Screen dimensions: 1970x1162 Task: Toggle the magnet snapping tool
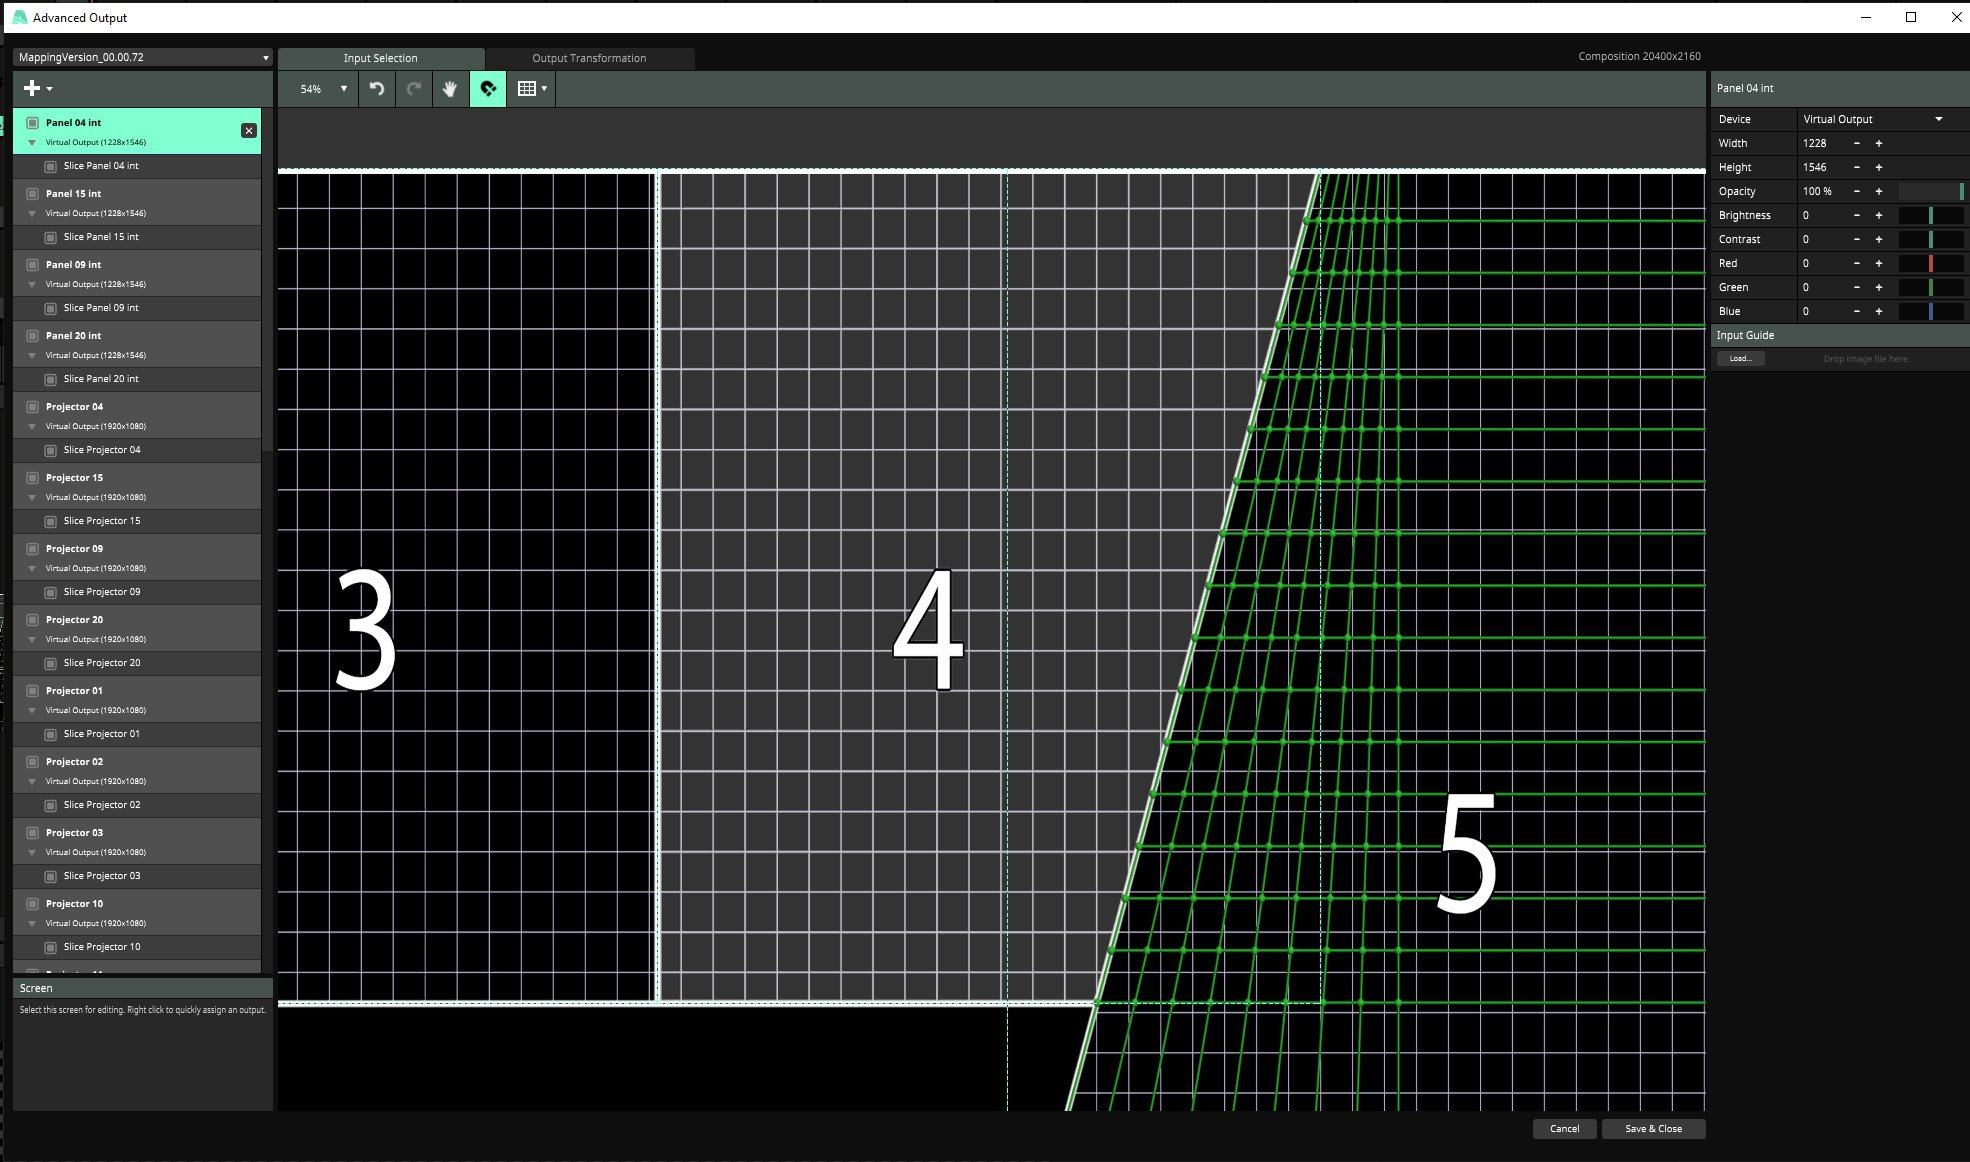point(488,89)
